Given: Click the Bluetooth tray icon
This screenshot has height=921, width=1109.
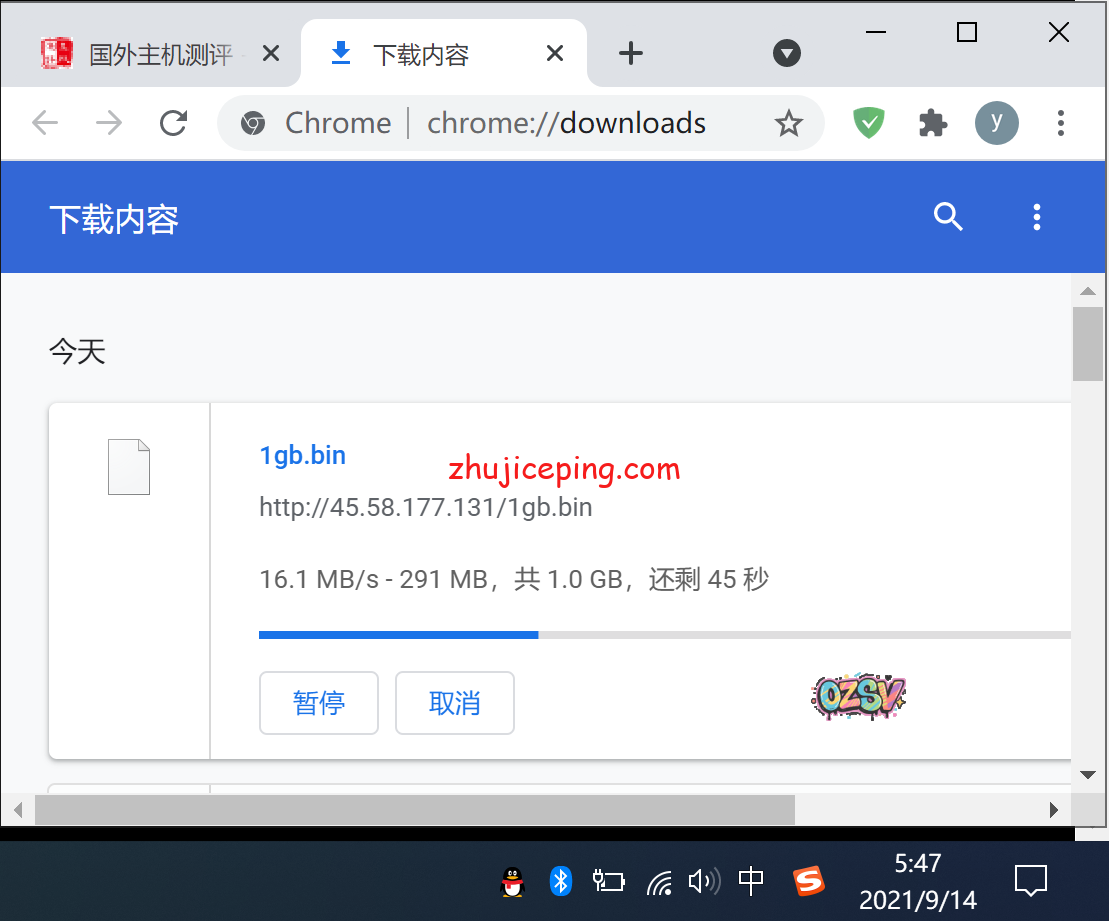Looking at the screenshot, I should (561, 881).
